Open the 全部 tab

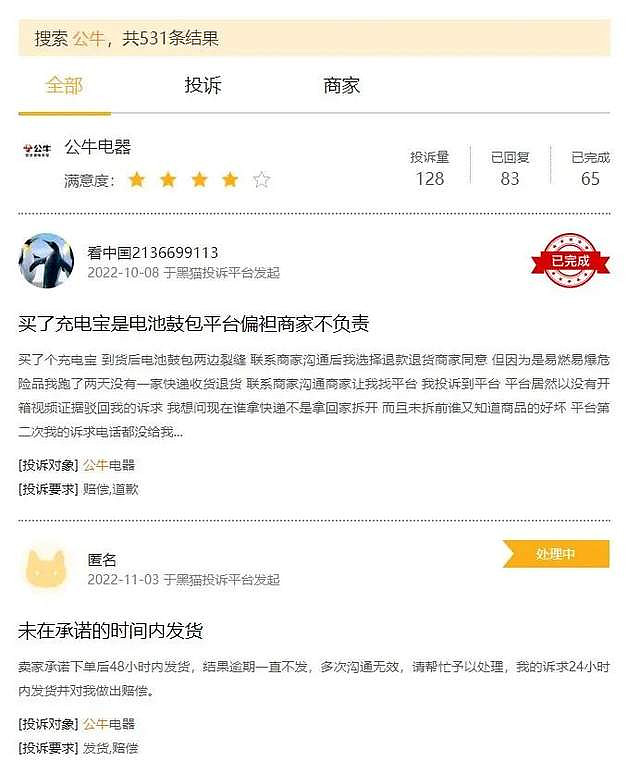[64, 85]
